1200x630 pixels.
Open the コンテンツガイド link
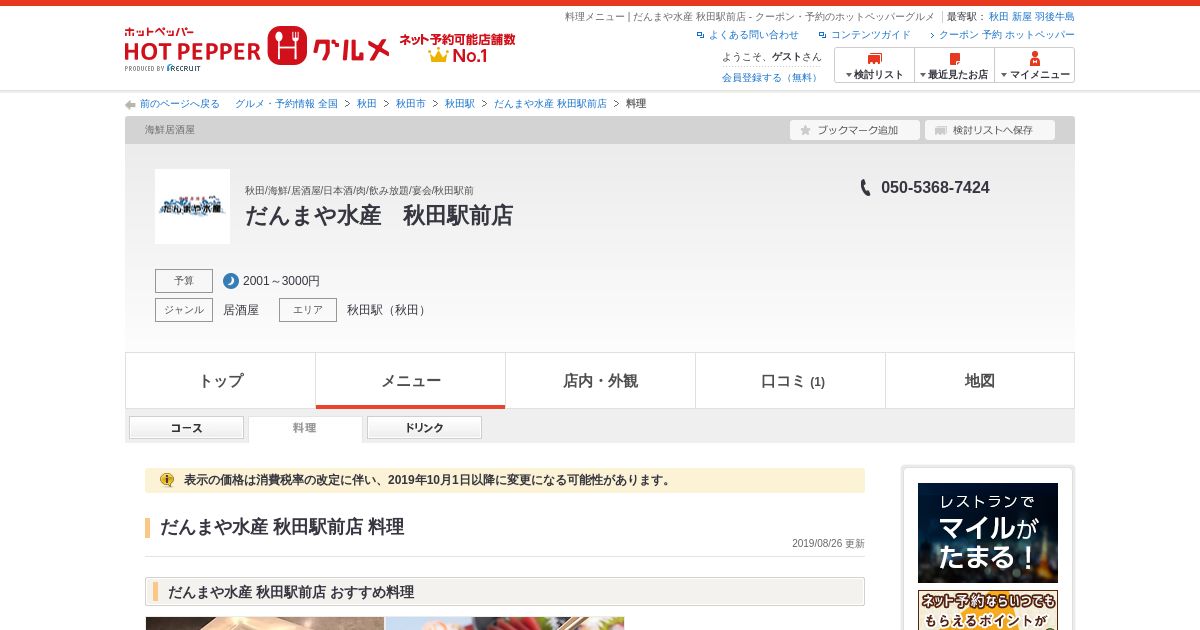pyautogui.click(x=870, y=34)
